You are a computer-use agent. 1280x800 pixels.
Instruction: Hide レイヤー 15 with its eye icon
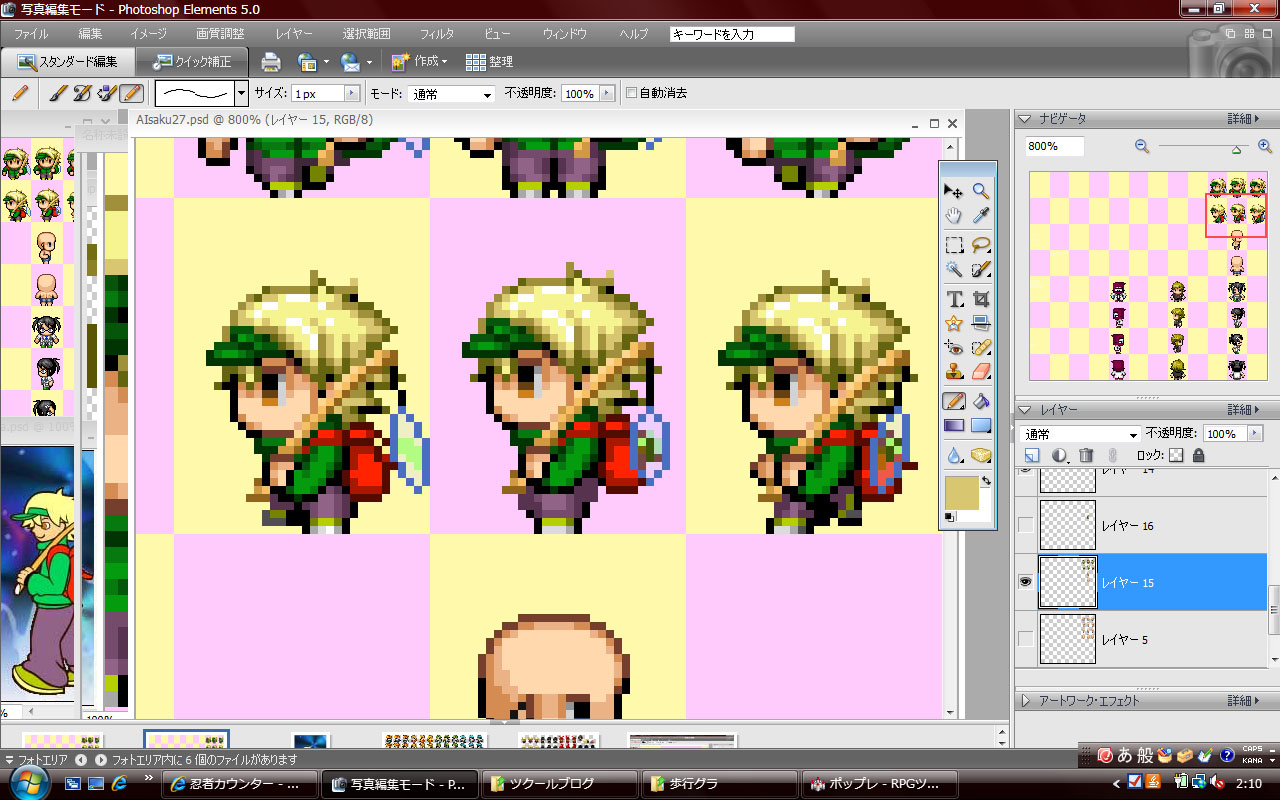tap(1025, 582)
